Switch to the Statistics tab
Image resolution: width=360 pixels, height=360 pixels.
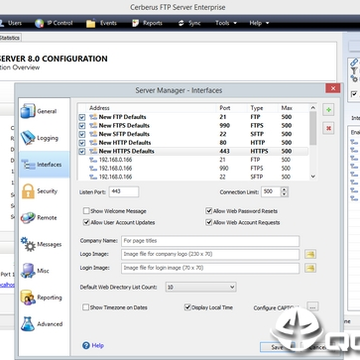click(x=10, y=38)
